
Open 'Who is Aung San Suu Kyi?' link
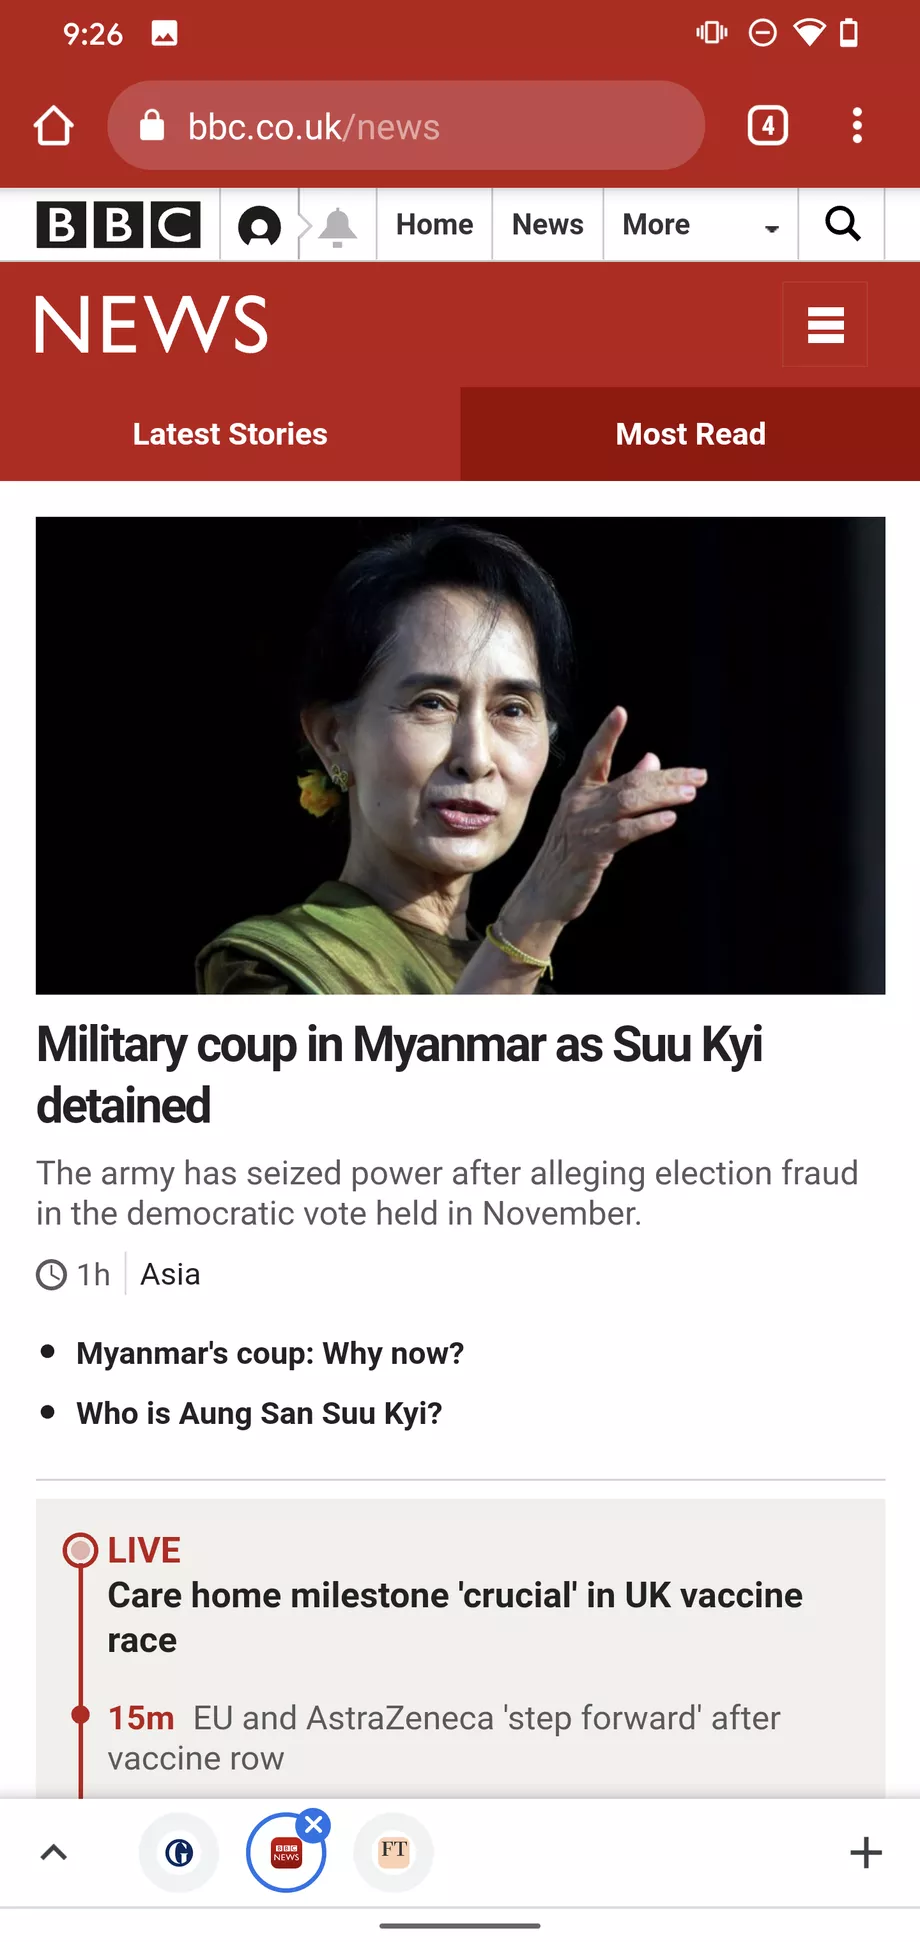(x=259, y=1413)
